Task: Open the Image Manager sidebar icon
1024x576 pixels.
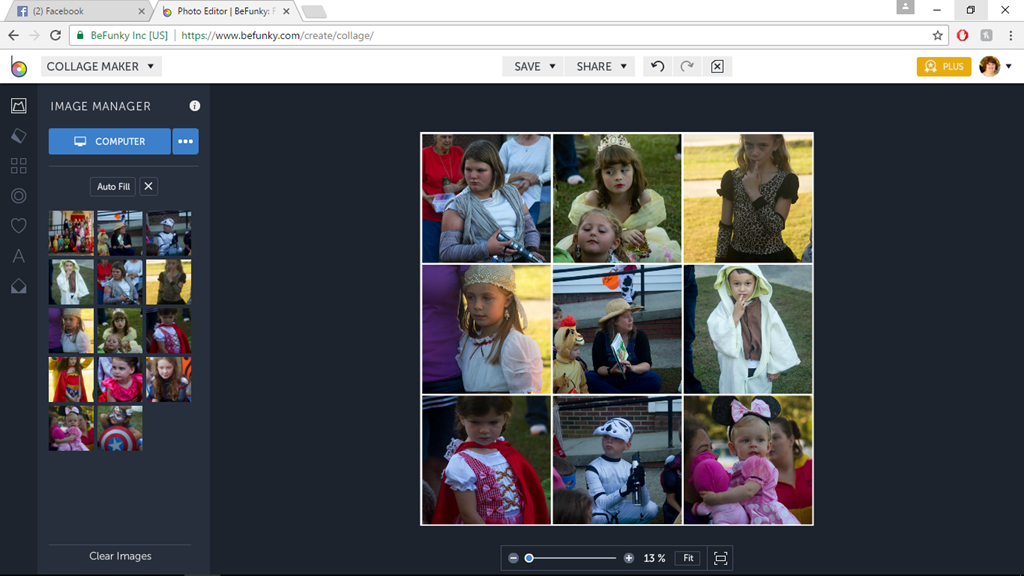Action: pos(18,106)
